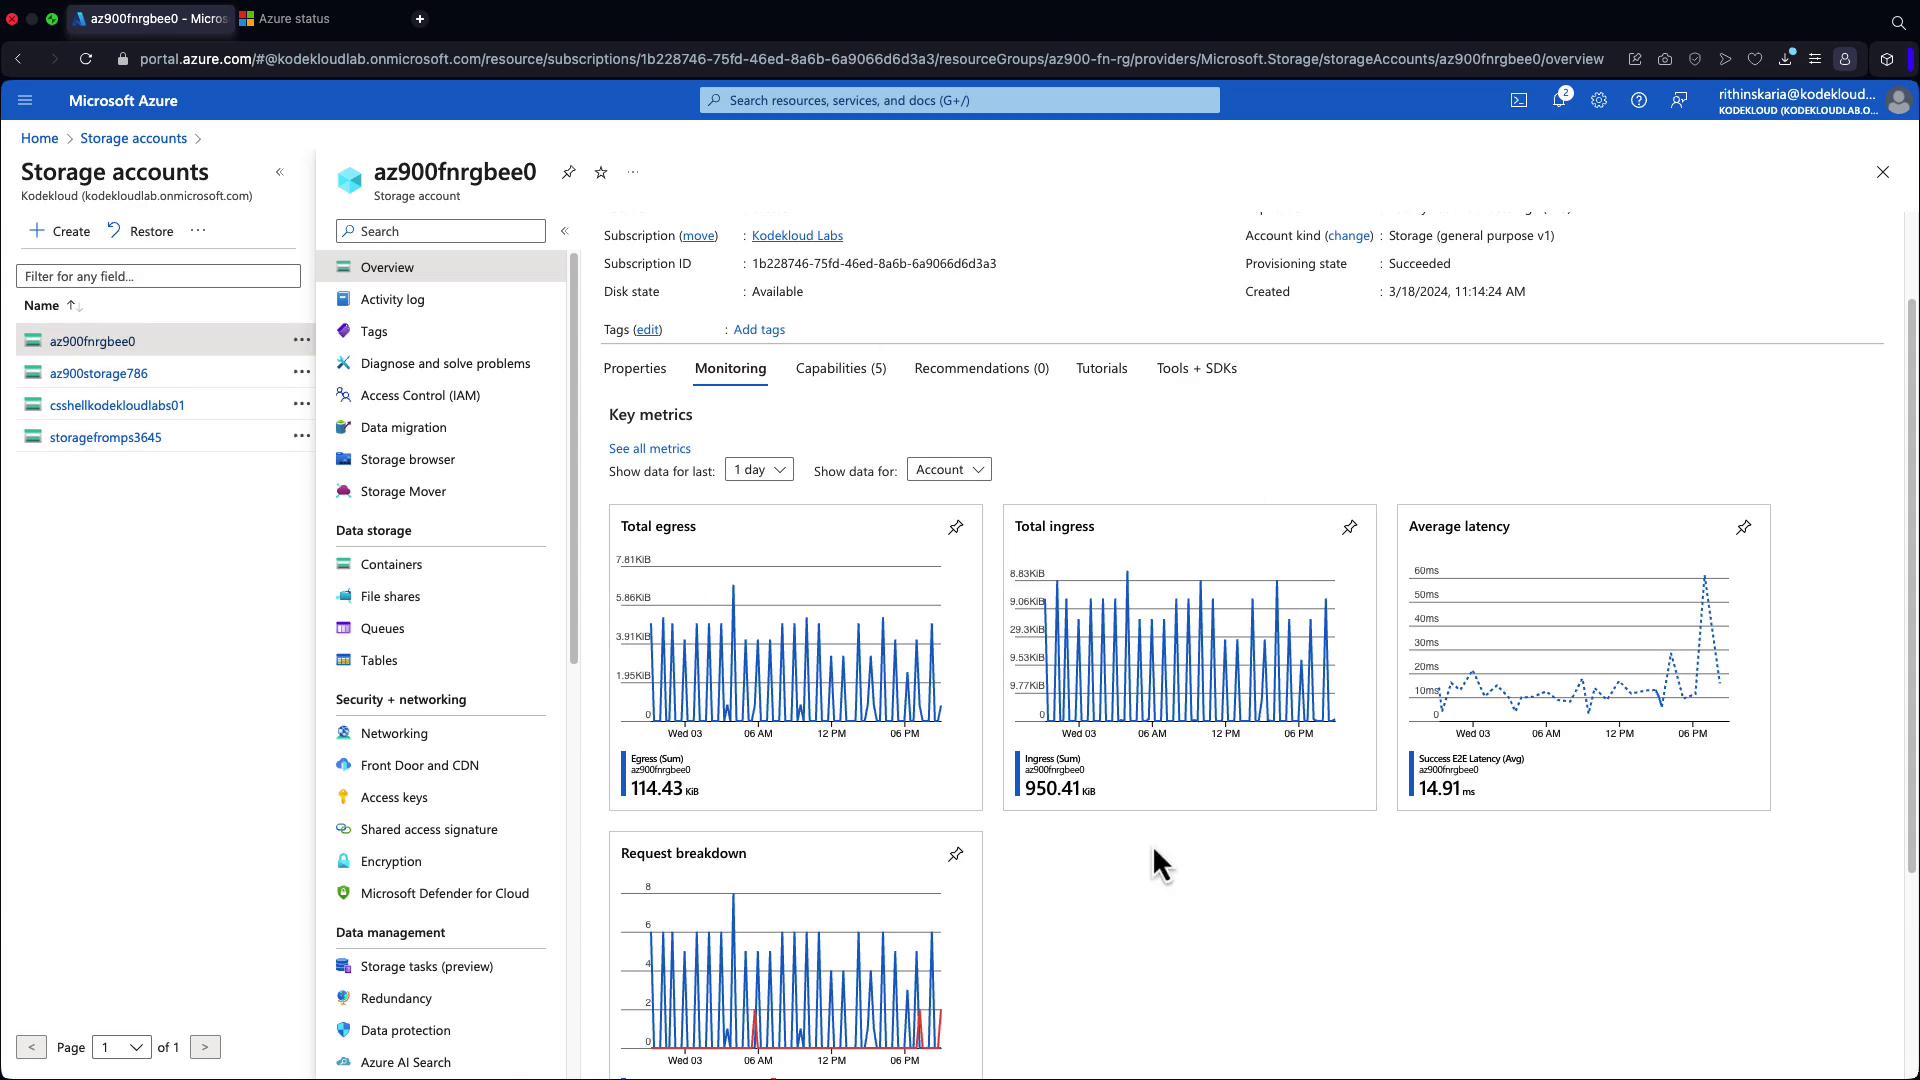Click the Create storage account button
This screenshot has height=1080, width=1920.
(x=60, y=231)
